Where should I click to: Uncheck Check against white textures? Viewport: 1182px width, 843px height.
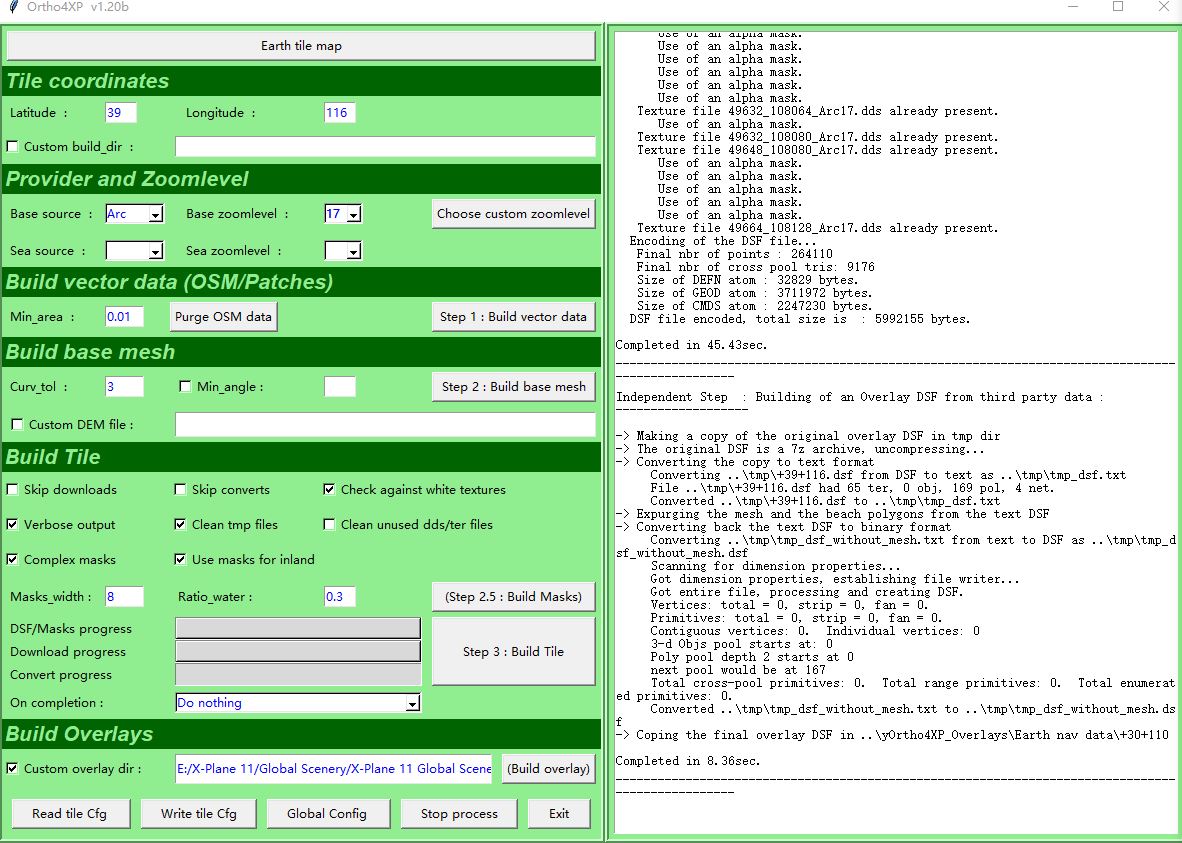329,489
